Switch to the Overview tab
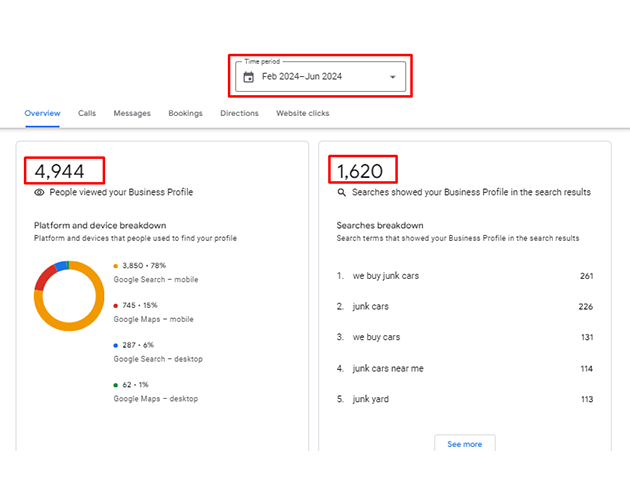Screen dimensions: 630x500 pos(42,113)
